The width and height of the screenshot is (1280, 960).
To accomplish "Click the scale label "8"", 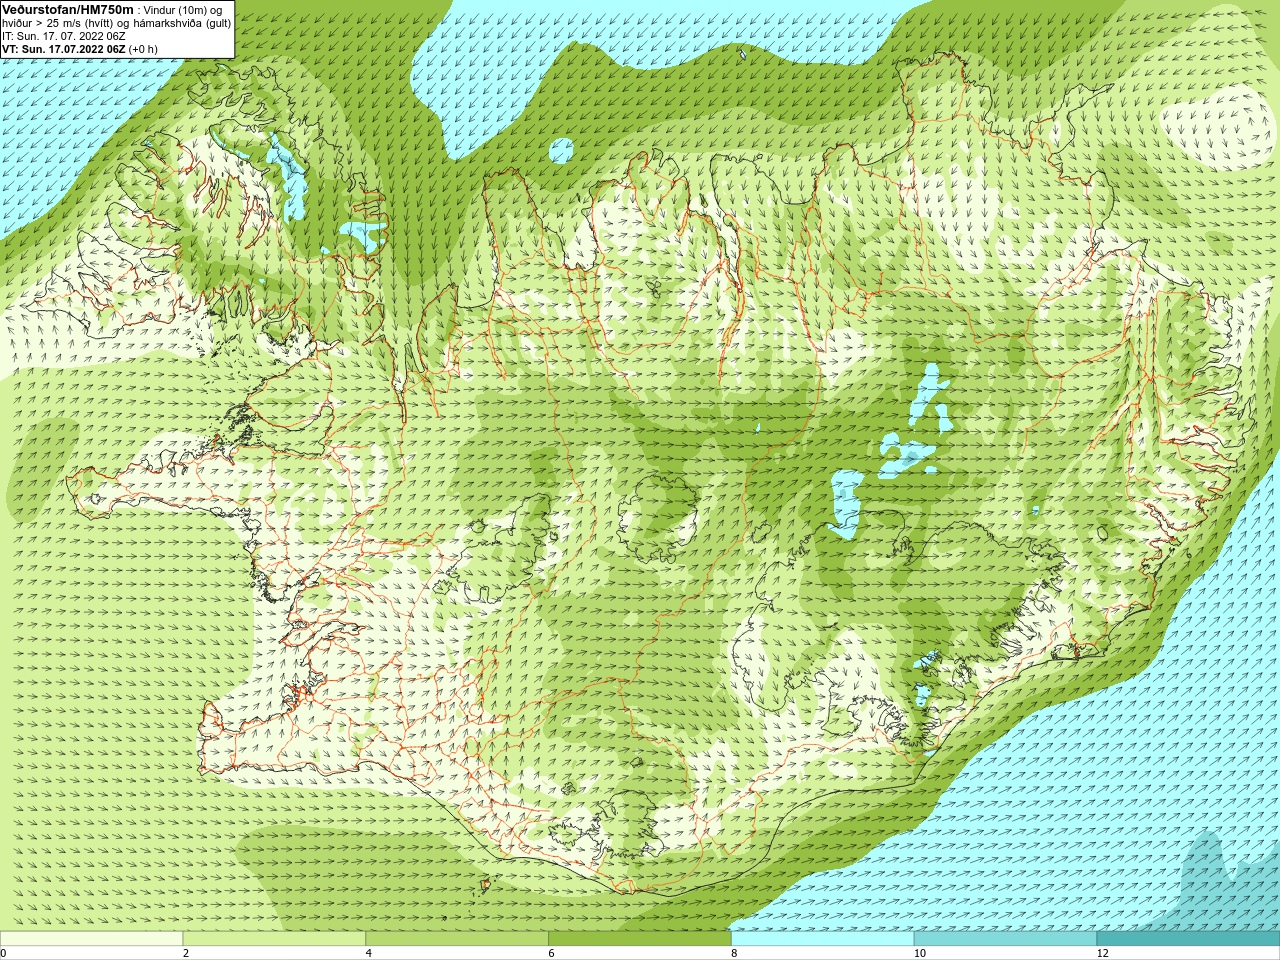I will pos(734,953).
